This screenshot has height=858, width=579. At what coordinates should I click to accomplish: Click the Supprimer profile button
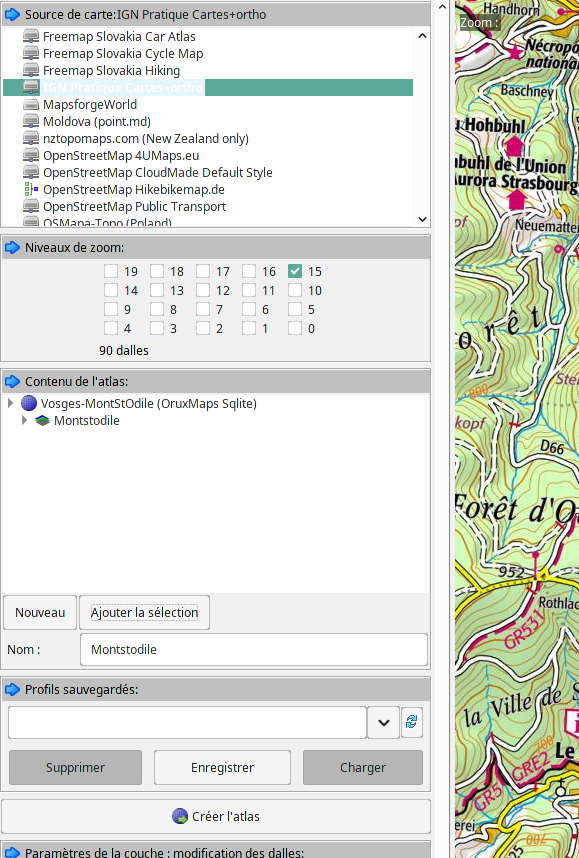tap(76, 768)
